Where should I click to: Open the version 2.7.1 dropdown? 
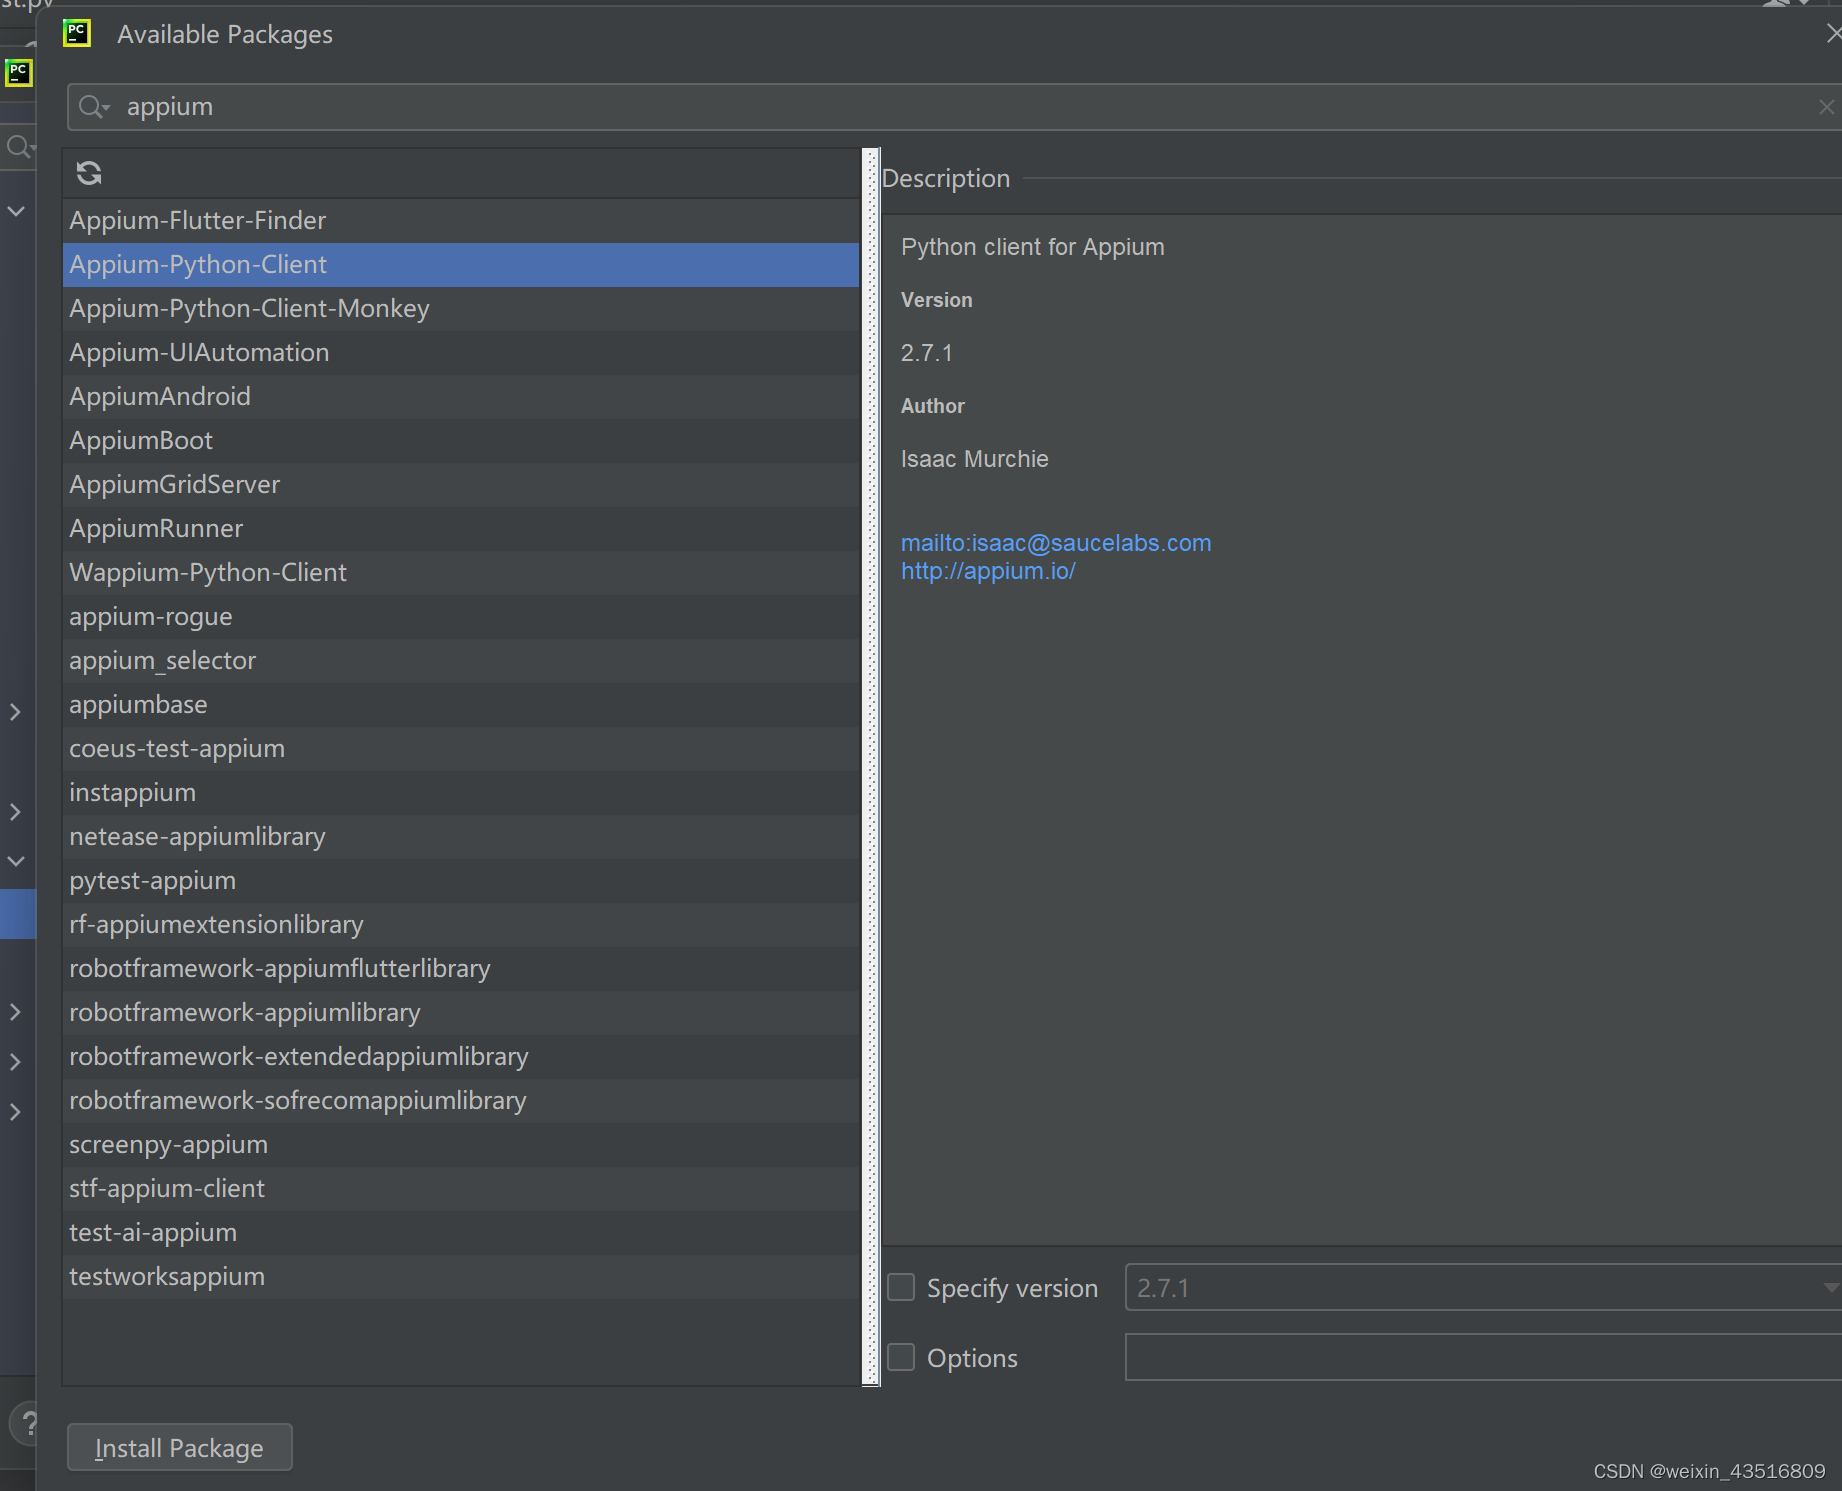point(1829,1287)
